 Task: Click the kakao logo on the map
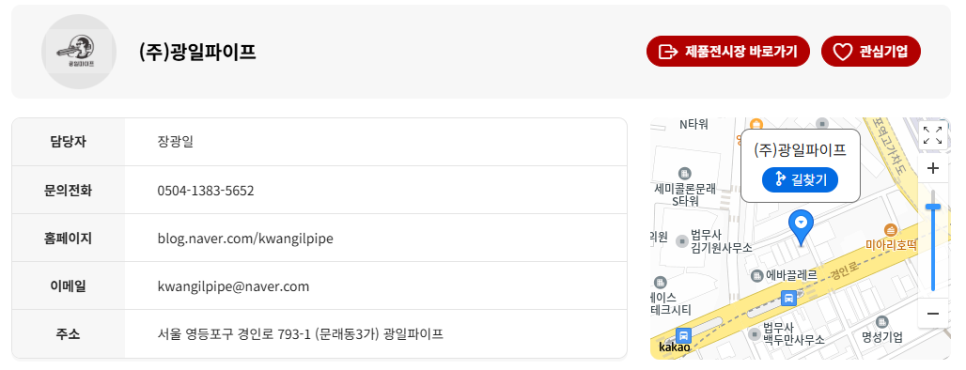[673, 348]
